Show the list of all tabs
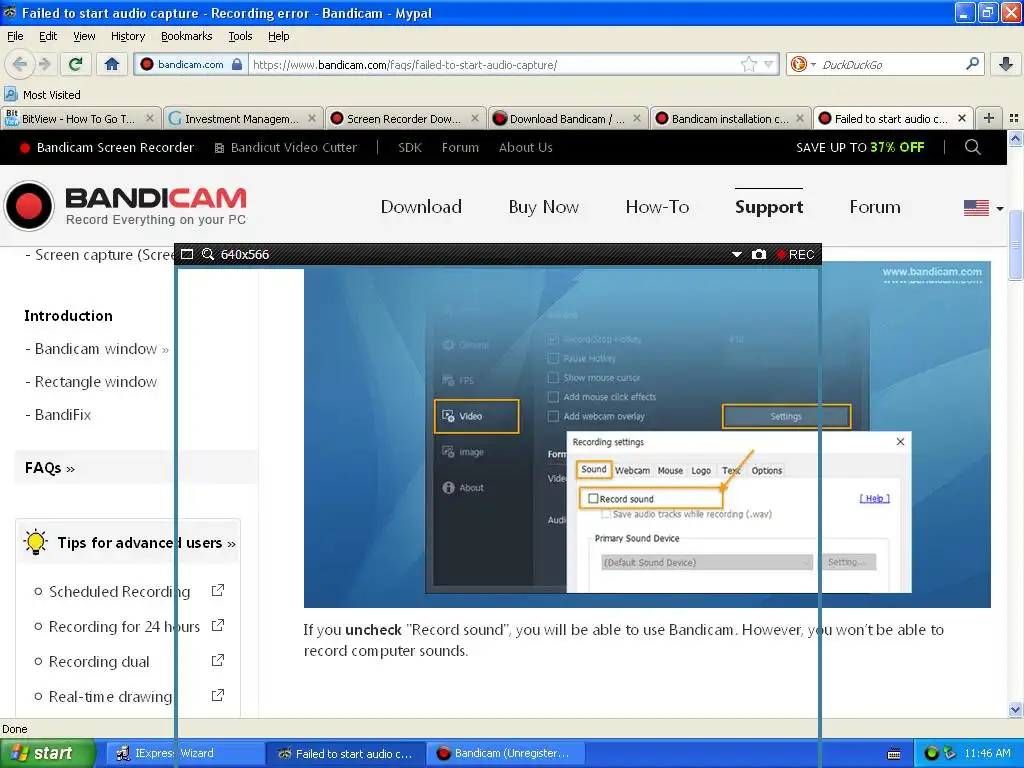 pyautogui.click(x=1014, y=118)
